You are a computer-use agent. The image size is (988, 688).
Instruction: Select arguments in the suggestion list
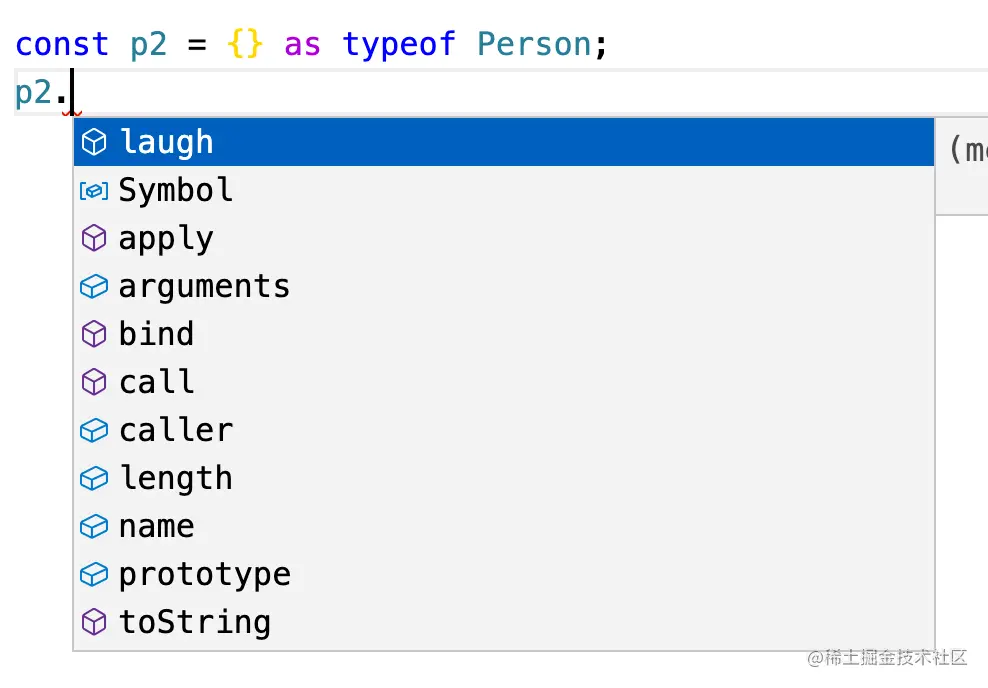point(204,287)
